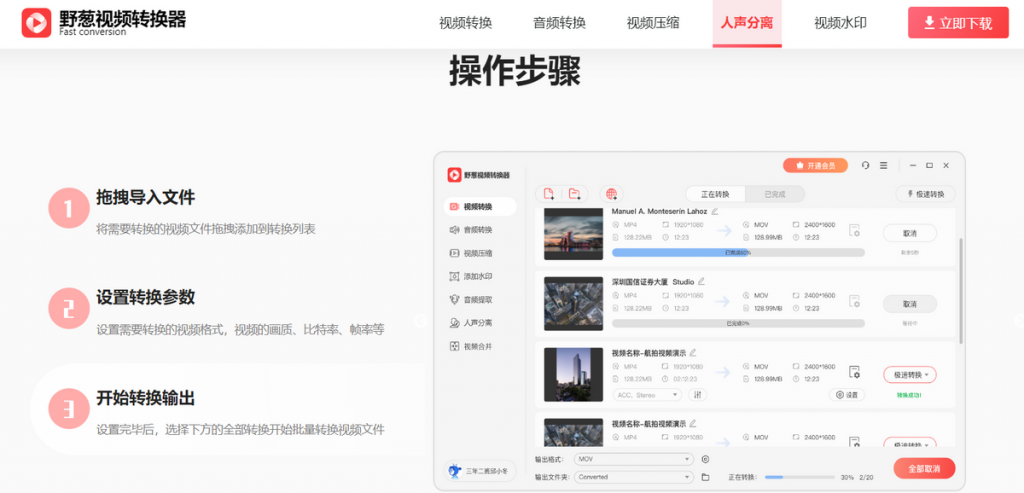The image size is (1024, 493).
Task: Open output settings icon for Manuel A. Monteserín row
Action: click(854, 231)
